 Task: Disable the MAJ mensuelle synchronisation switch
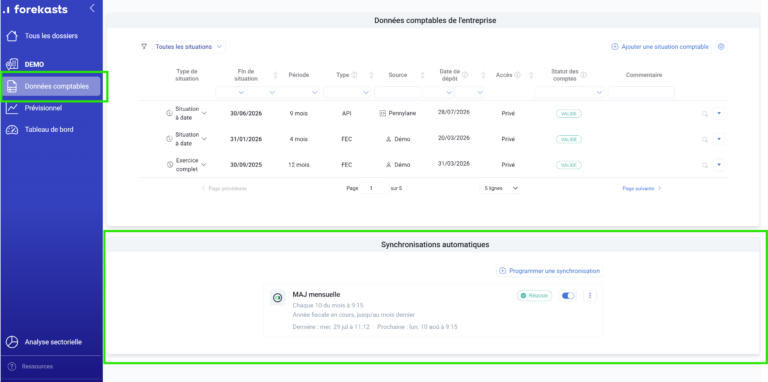click(568, 295)
